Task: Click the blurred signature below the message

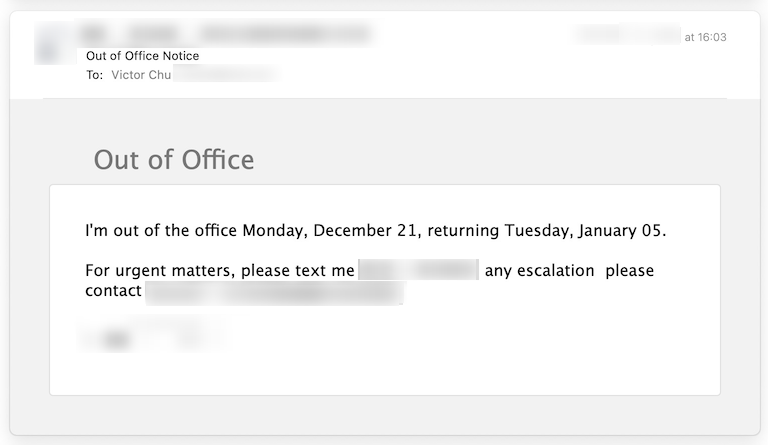Action: click(x=152, y=335)
